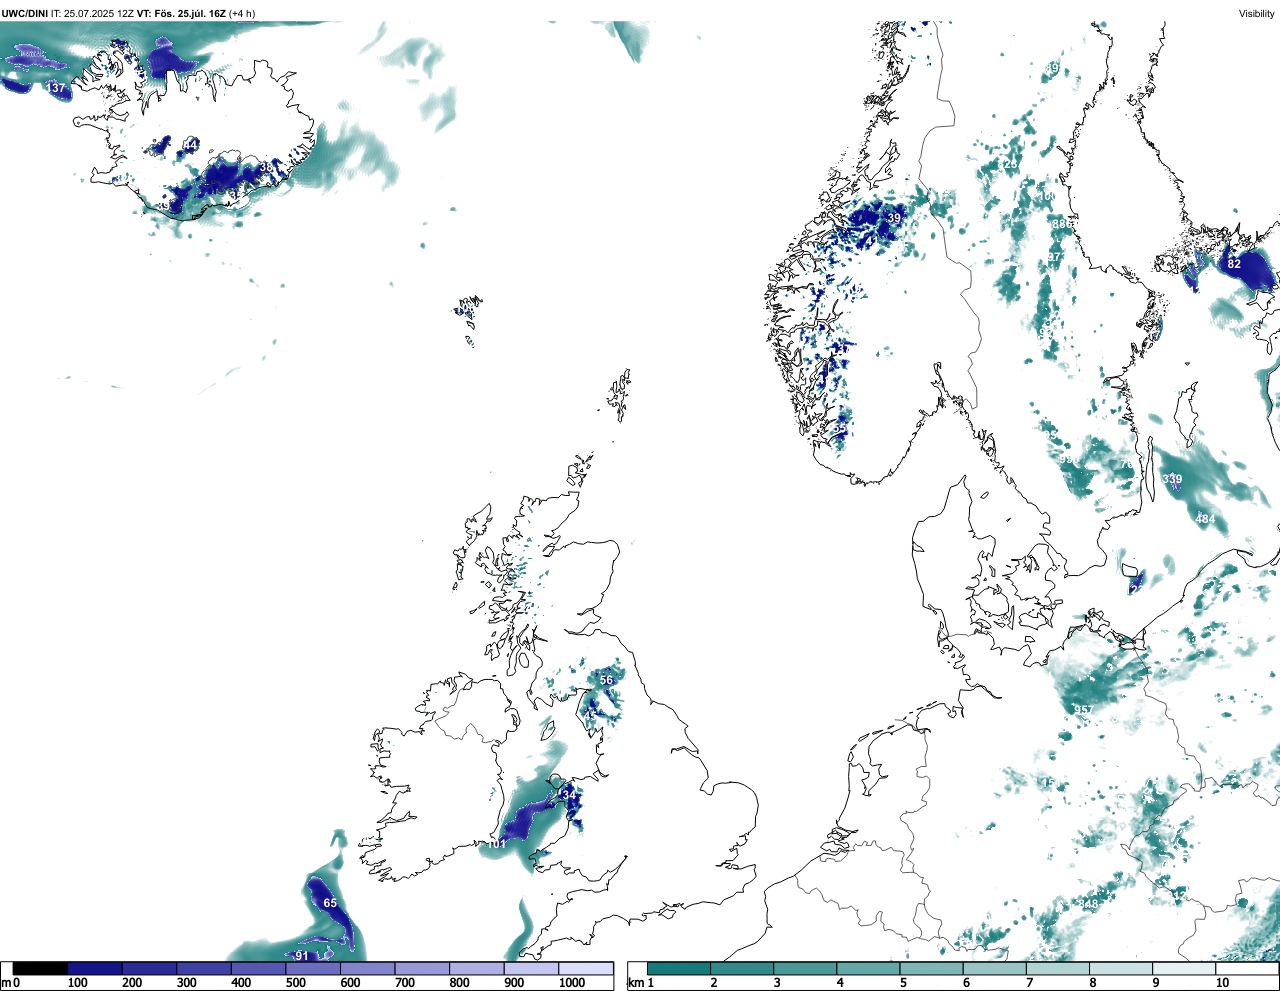Click the 500–600 m legend swatch

[313, 968]
